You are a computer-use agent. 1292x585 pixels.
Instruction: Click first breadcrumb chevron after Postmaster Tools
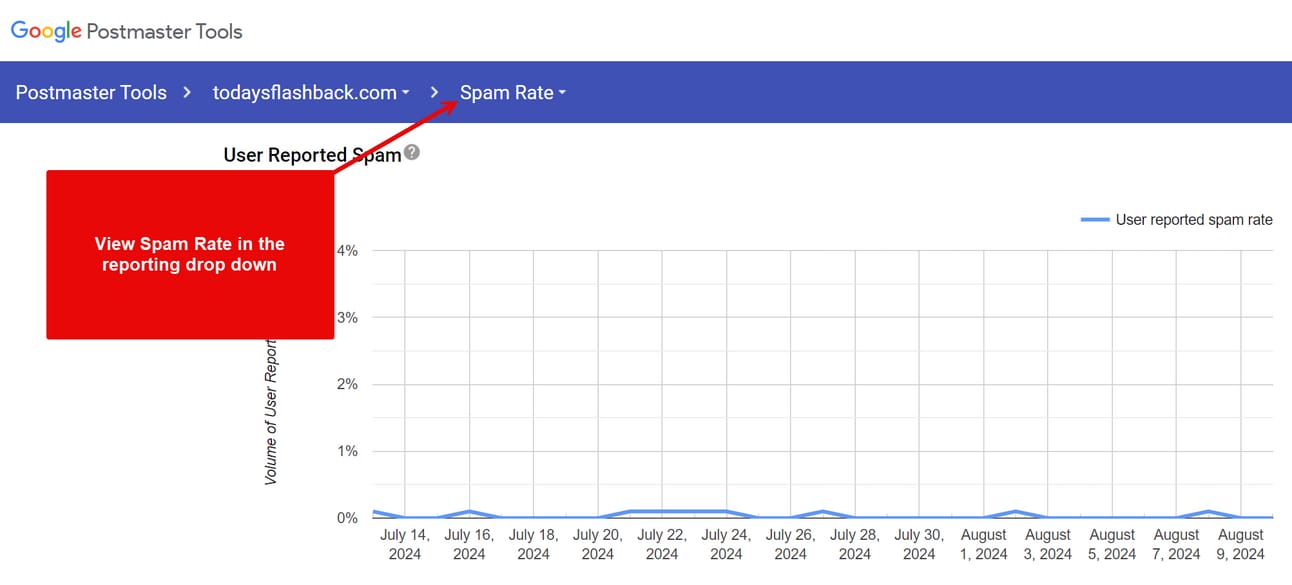coord(187,92)
